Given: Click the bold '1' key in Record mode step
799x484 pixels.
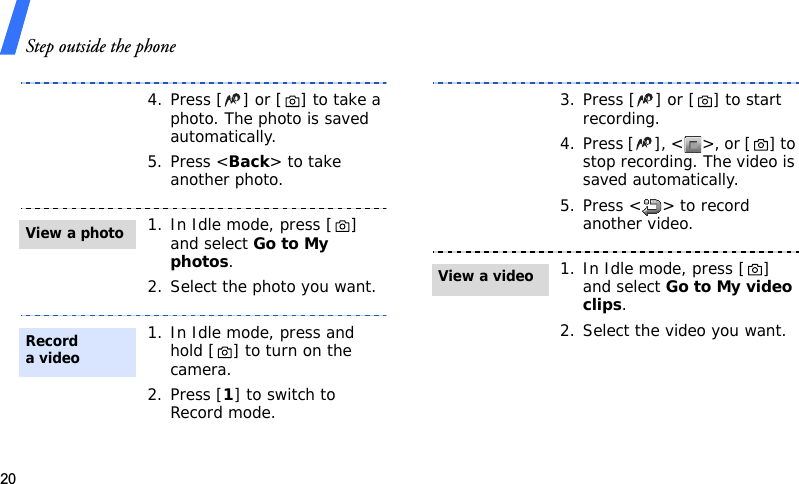Looking at the screenshot, I should click(230, 395).
